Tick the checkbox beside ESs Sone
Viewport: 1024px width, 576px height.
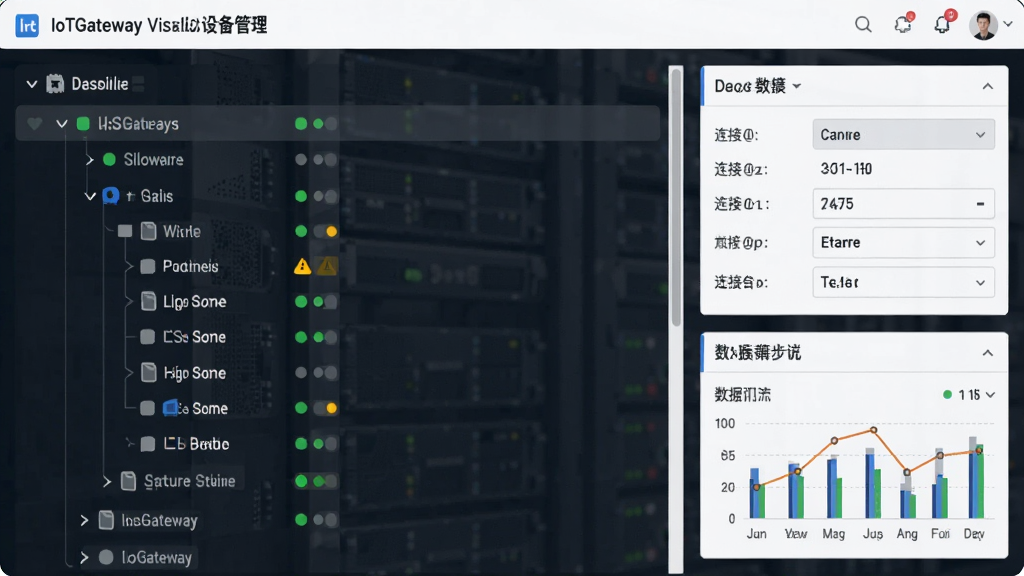coord(148,337)
